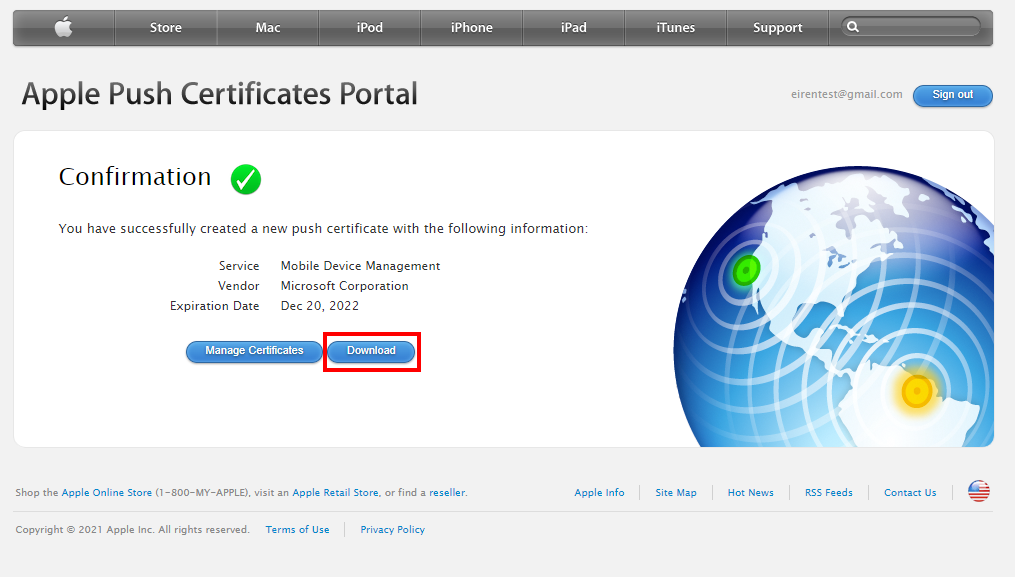
Task: Open the Contact Us link
Action: coord(910,493)
